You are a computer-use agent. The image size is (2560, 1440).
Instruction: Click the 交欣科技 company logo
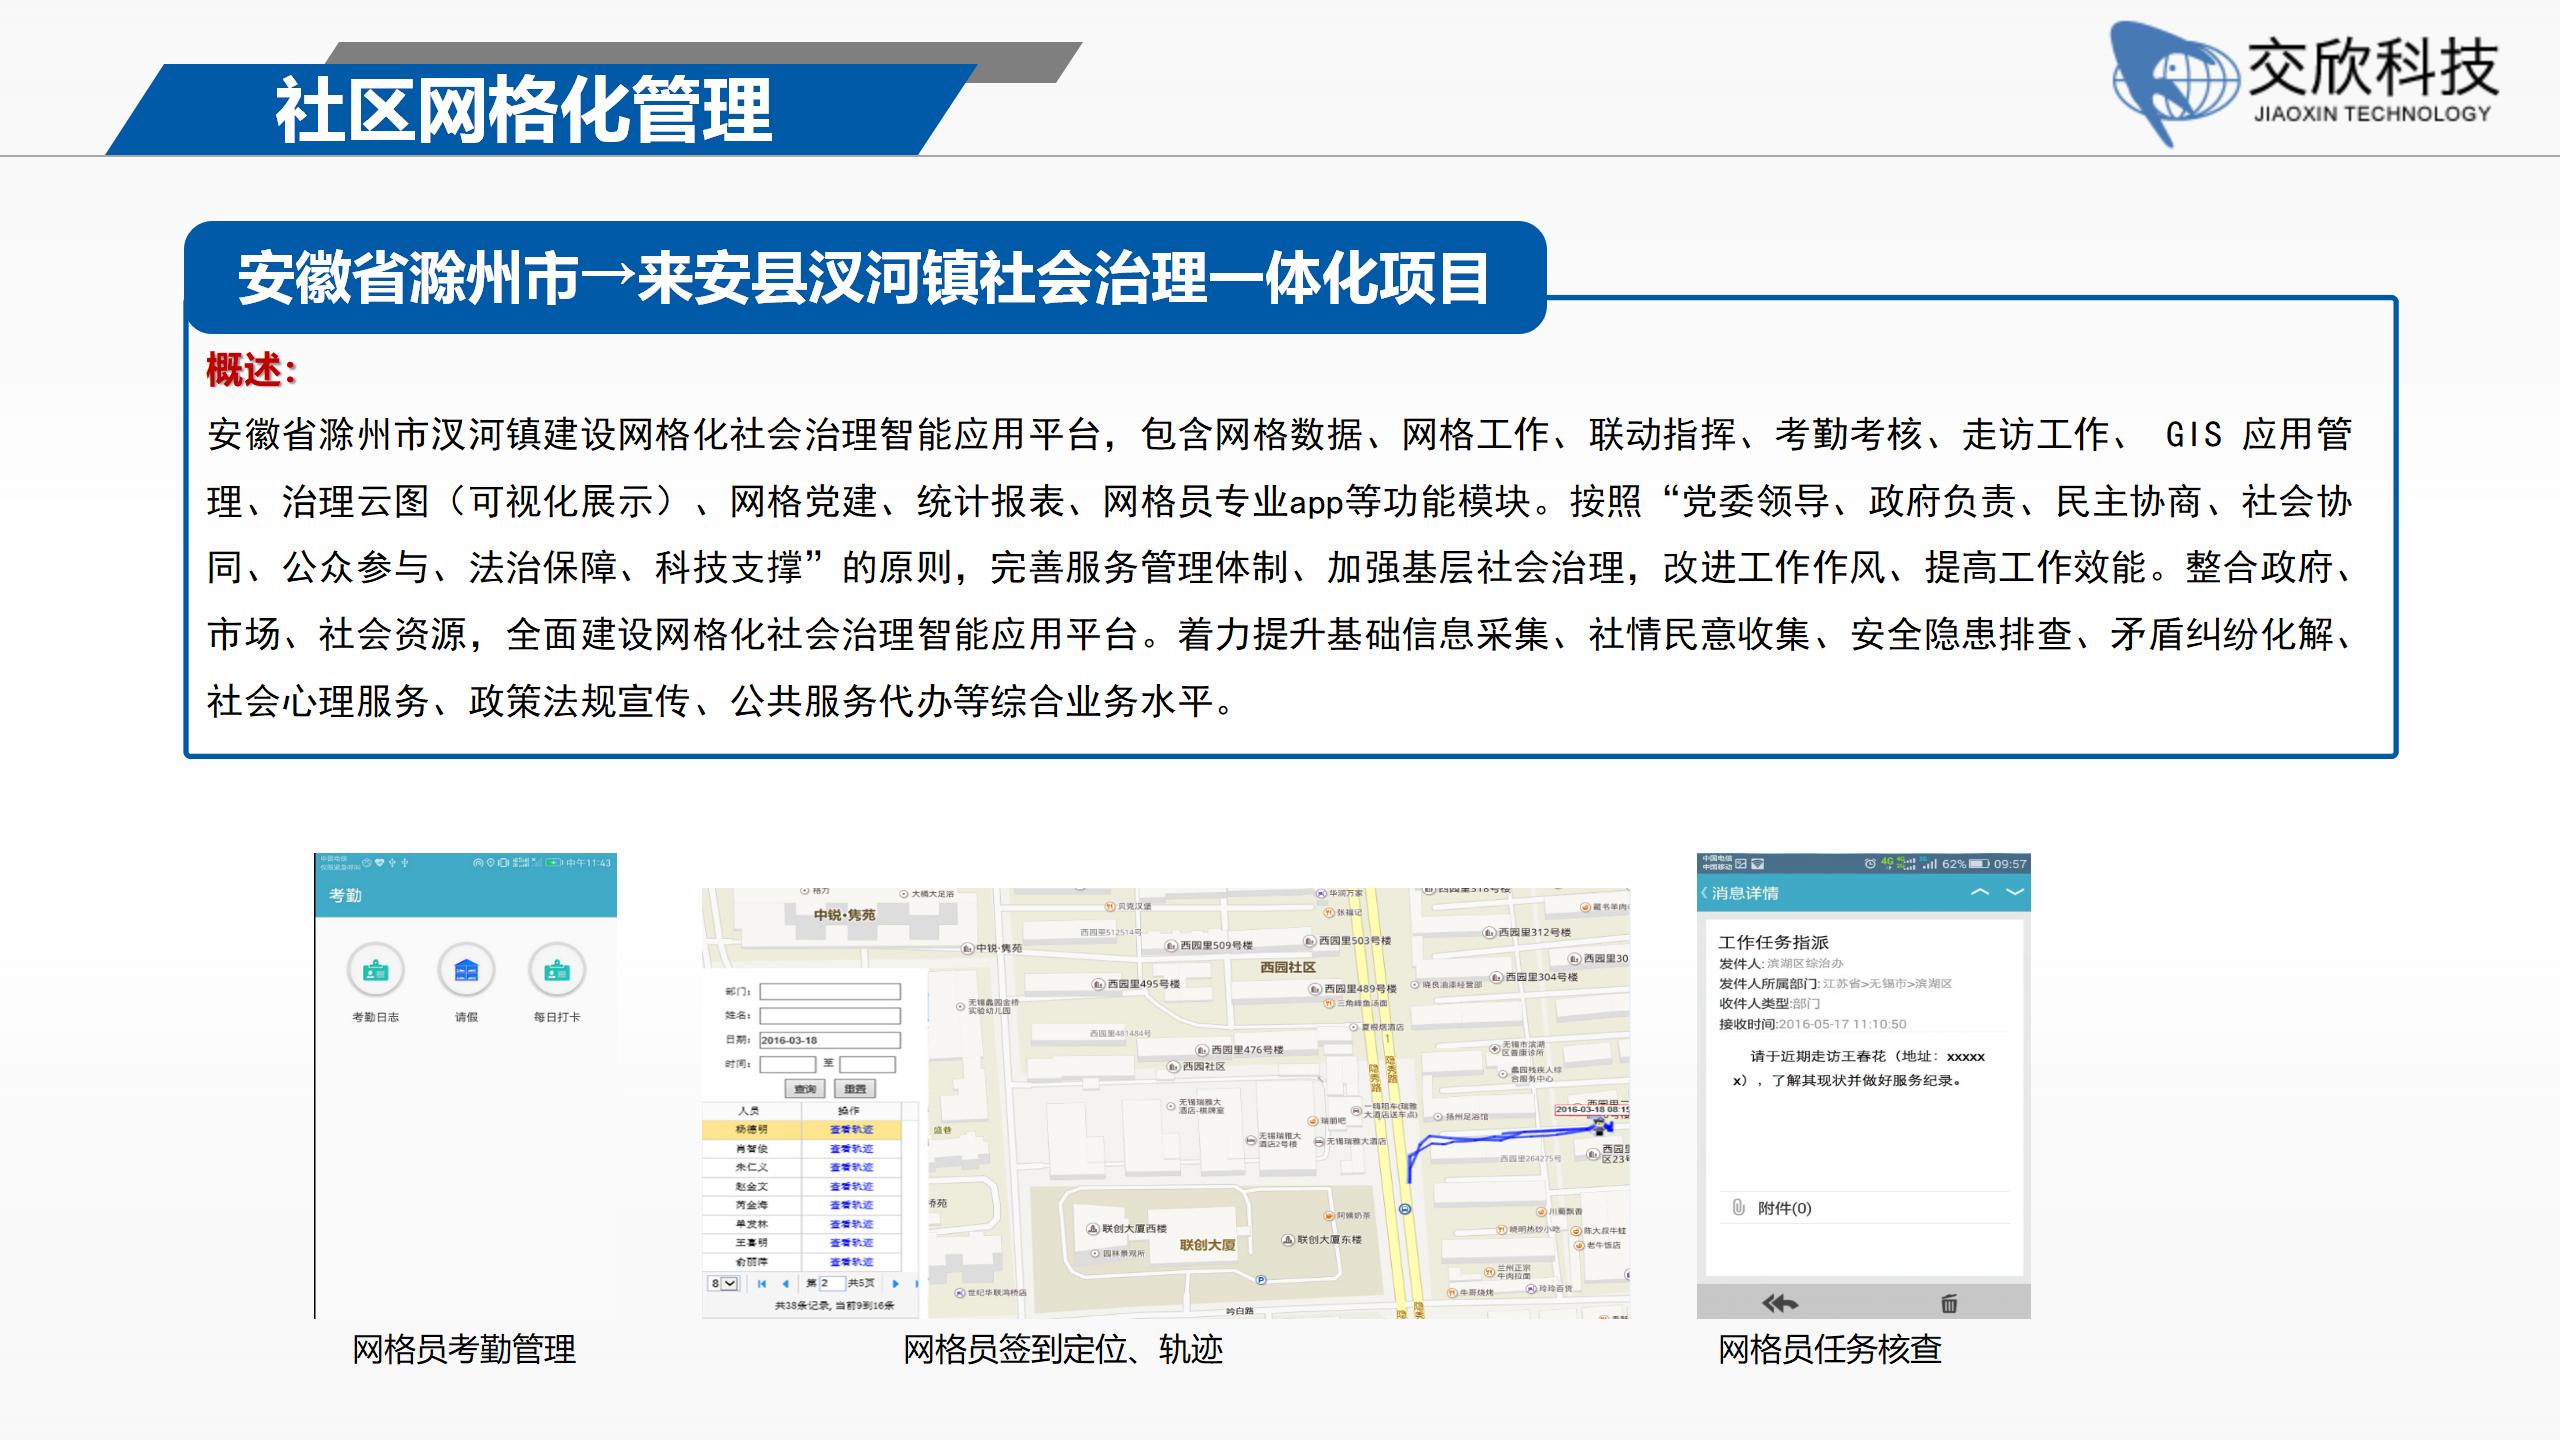pyautogui.click(x=2305, y=84)
